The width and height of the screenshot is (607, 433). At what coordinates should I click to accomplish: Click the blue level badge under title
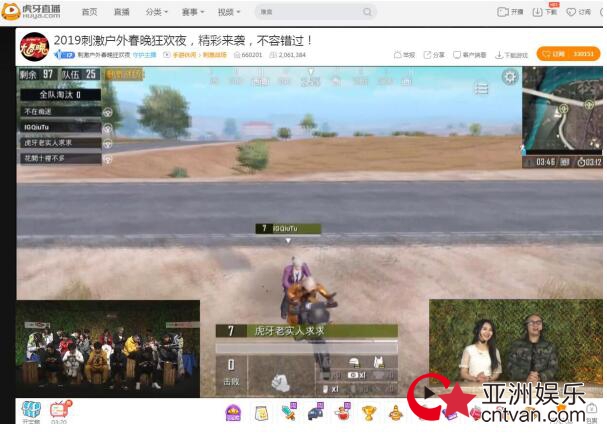coord(64,55)
